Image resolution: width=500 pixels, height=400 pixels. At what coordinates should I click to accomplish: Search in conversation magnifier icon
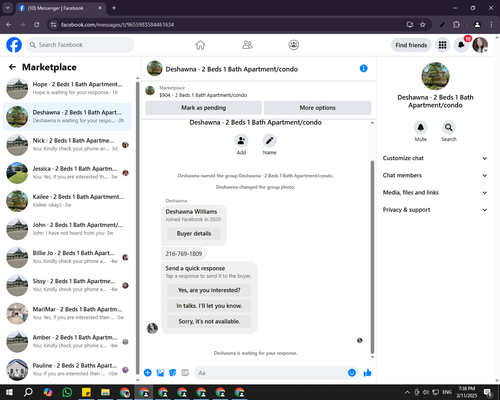[449, 127]
